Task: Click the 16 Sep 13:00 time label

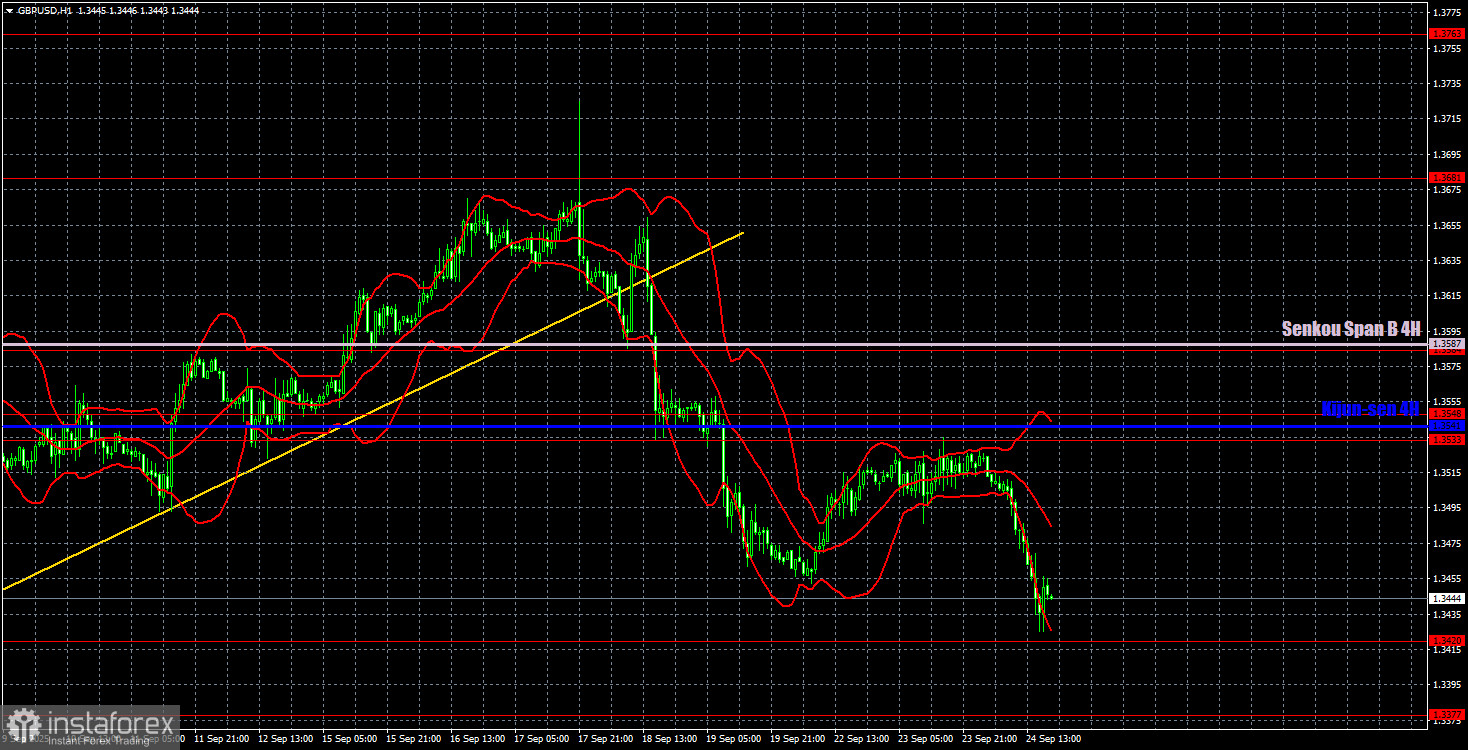Action: (477, 739)
